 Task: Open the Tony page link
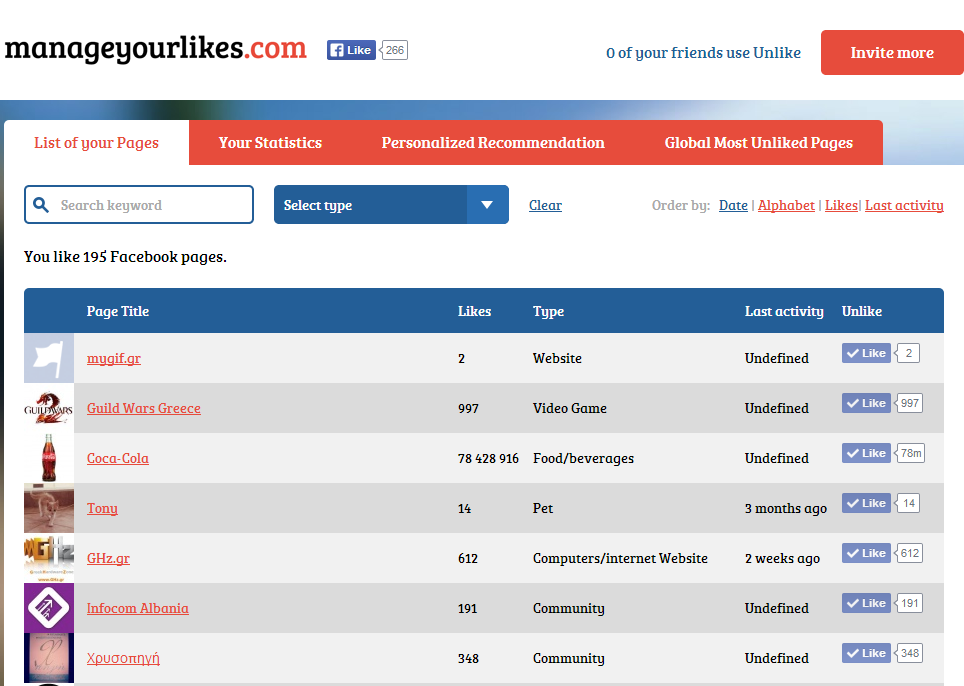[x=102, y=508]
